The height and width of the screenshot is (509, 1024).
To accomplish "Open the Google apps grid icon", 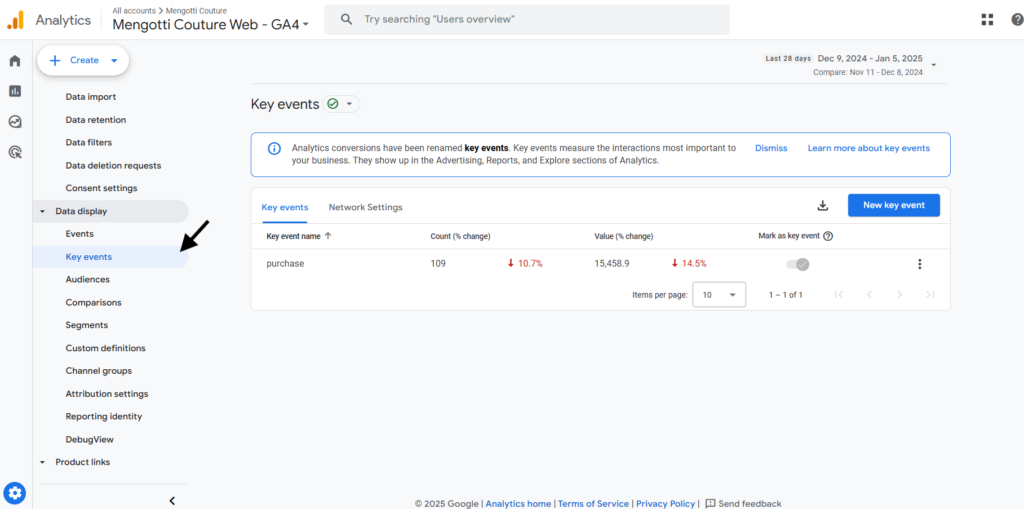I will coord(987,20).
